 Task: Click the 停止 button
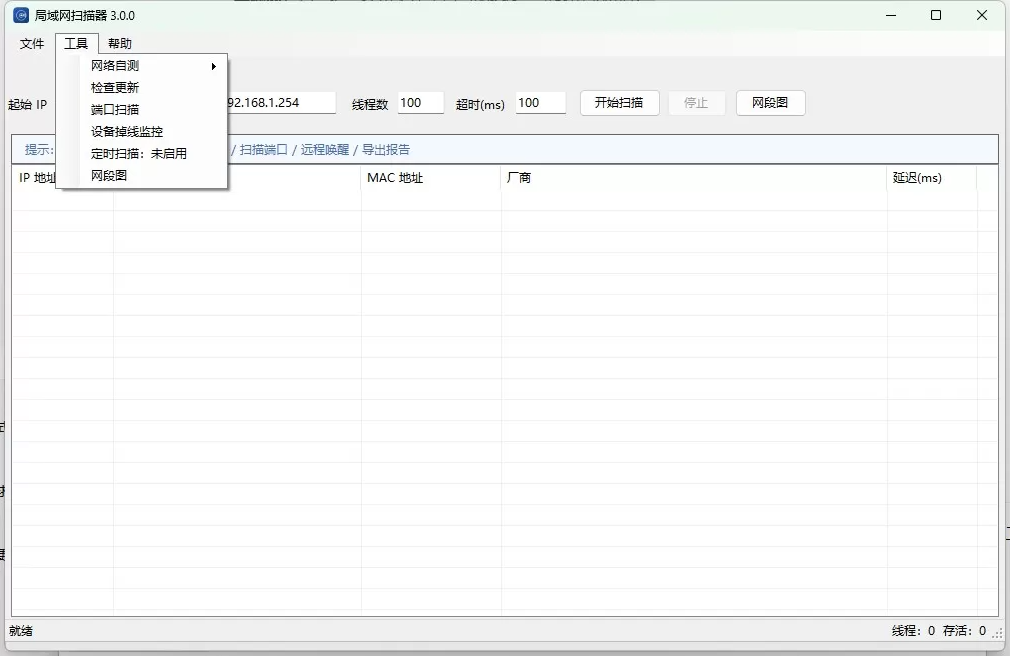(x=696, y=103)
